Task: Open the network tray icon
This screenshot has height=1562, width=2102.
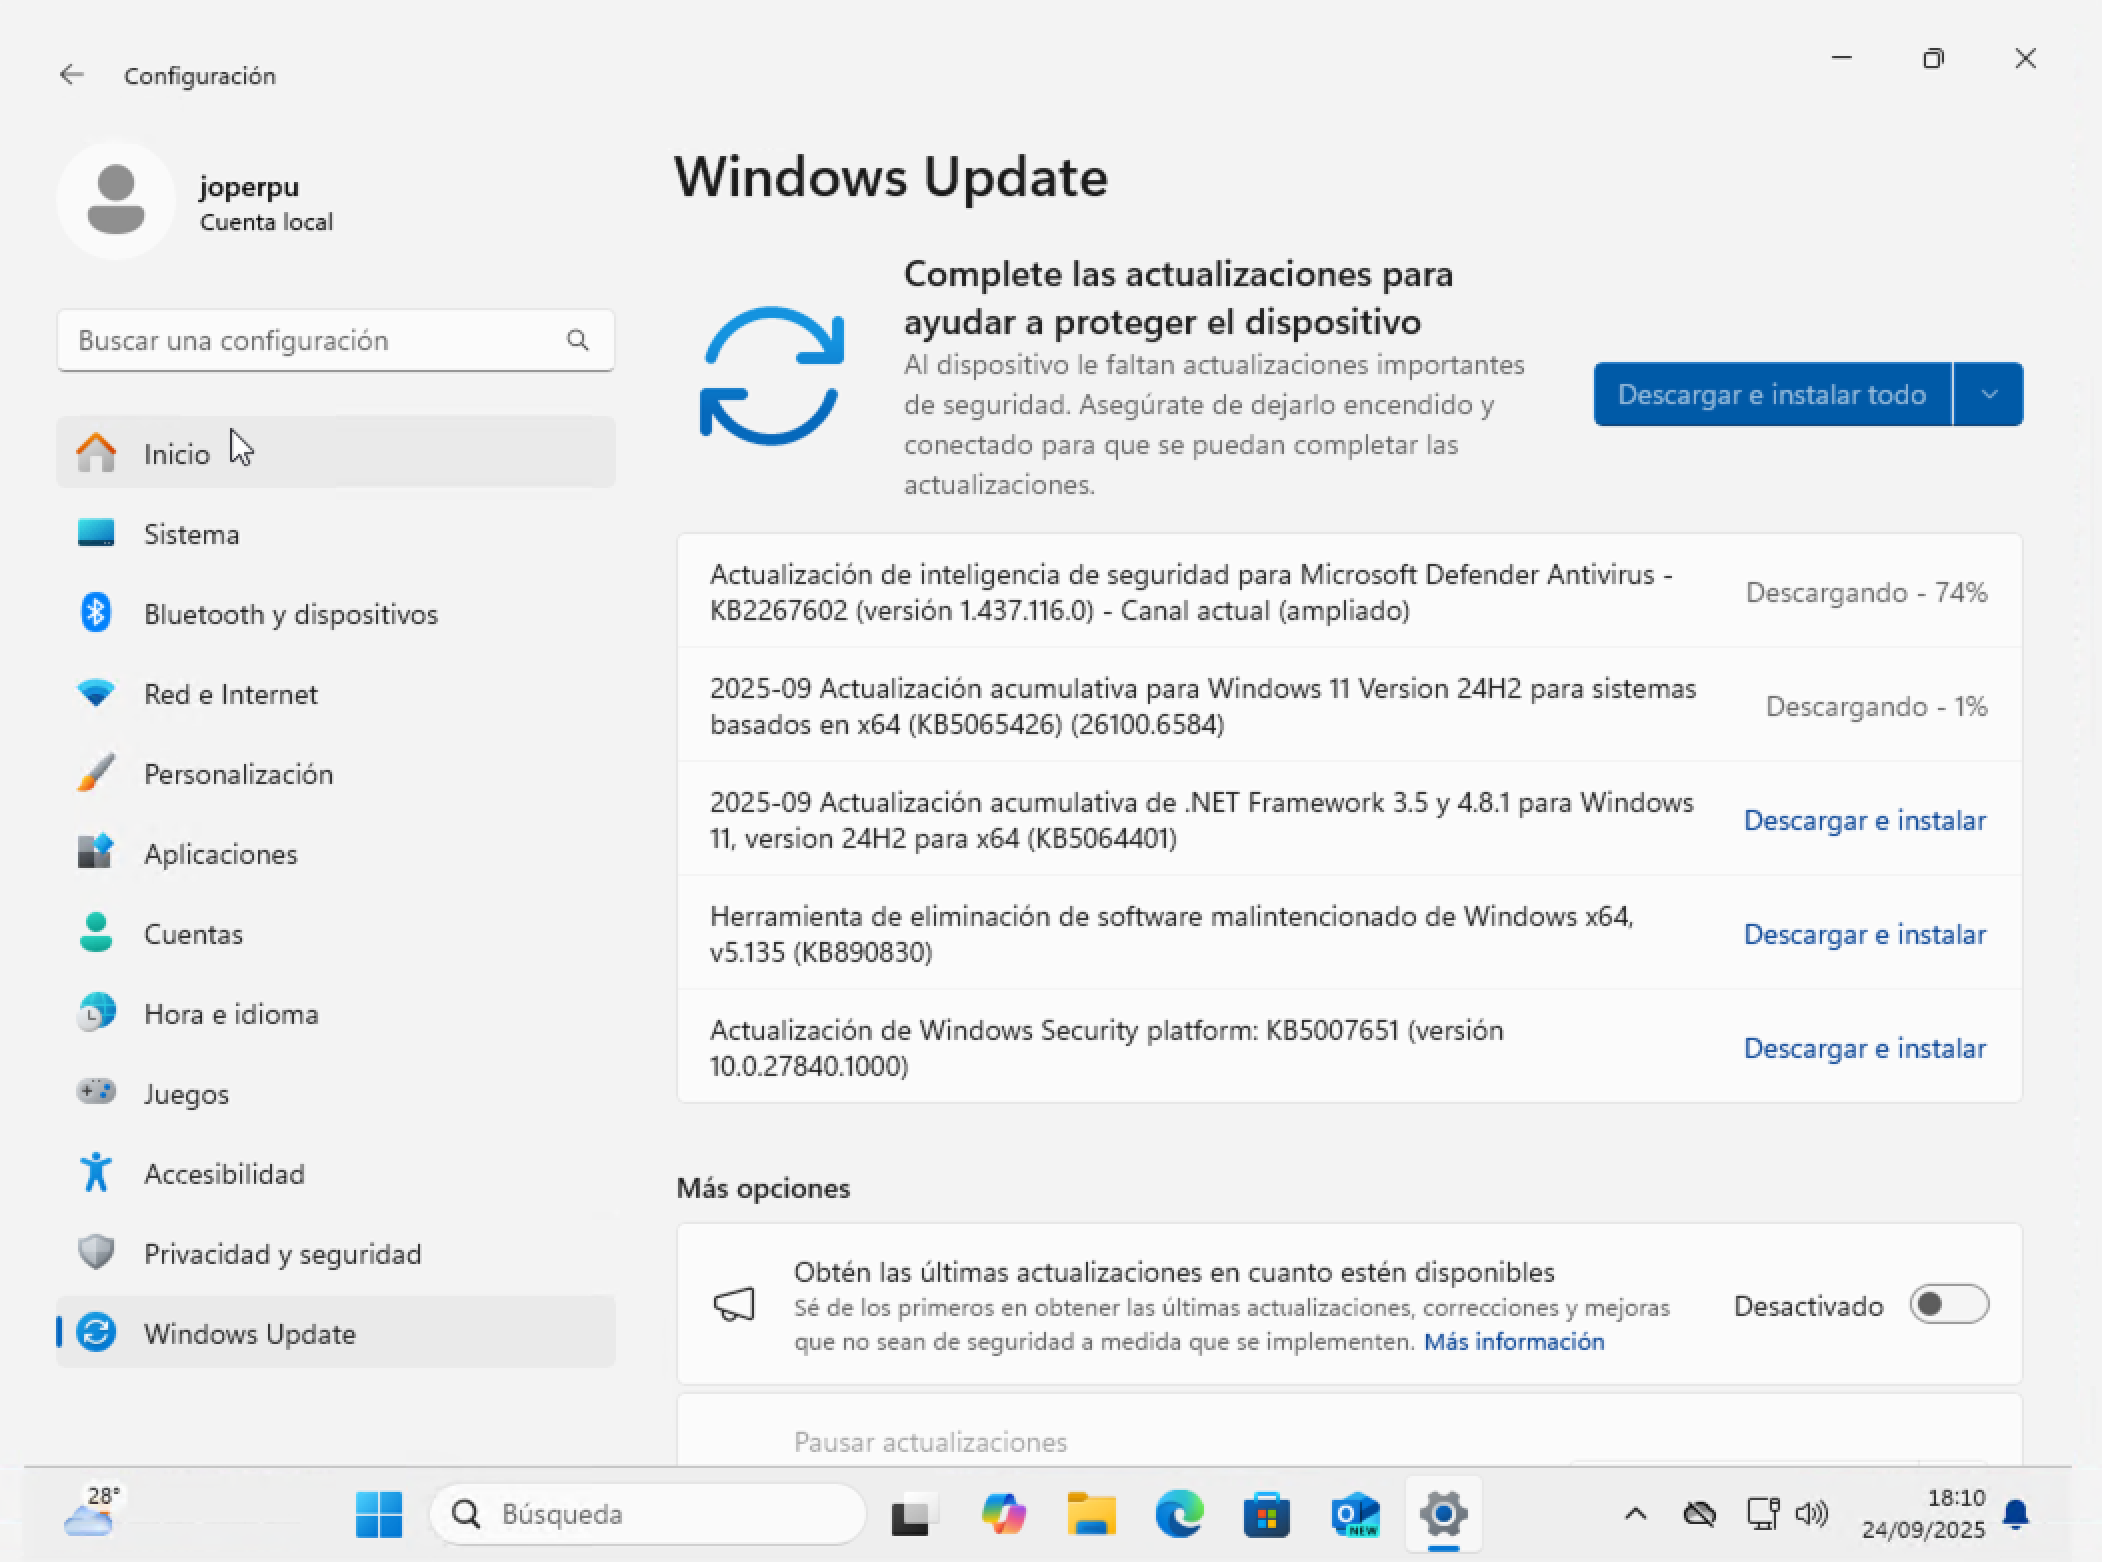Action: [x=1762, y=1514]
